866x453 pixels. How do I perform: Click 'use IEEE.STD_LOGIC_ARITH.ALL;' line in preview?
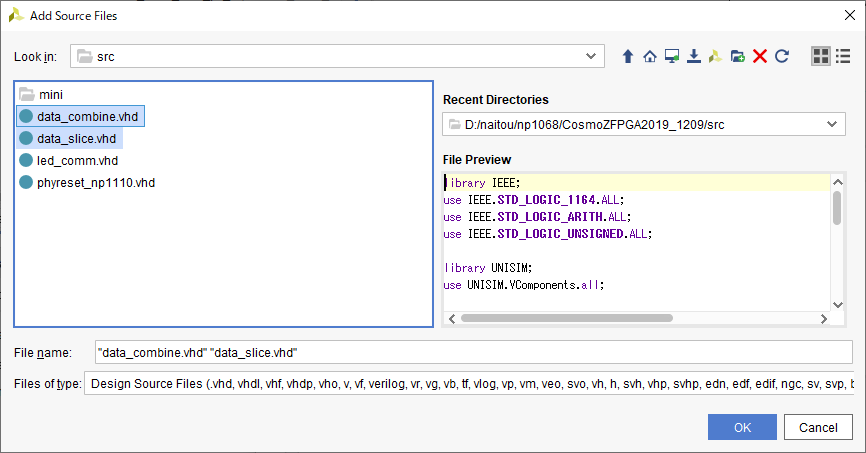(537, 217)
